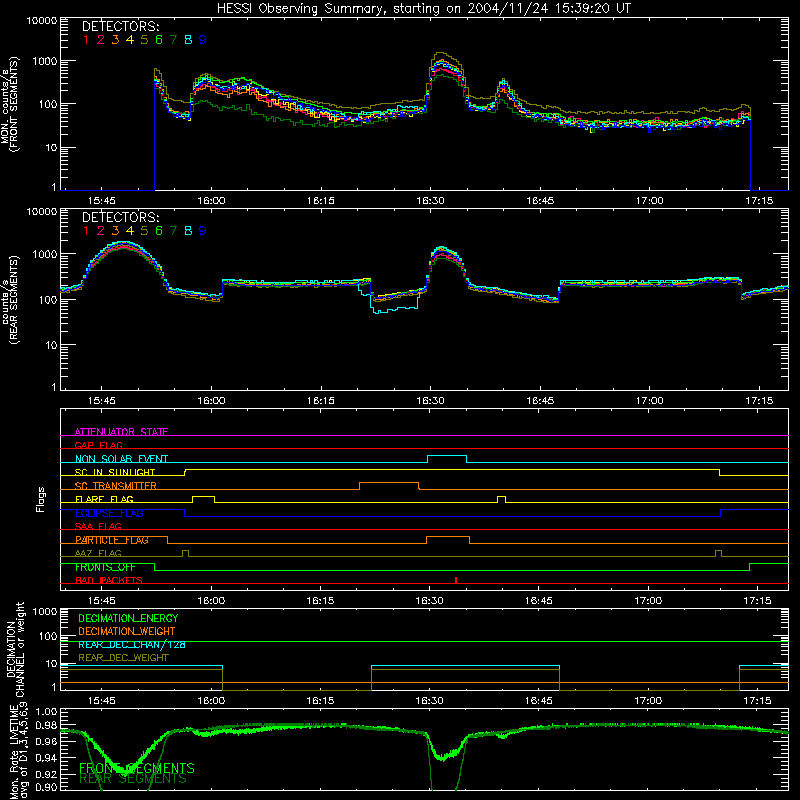Screen dimensions: 800x800
Task: Click red detector number 1 in front segments legend
Action: point(86,40)
